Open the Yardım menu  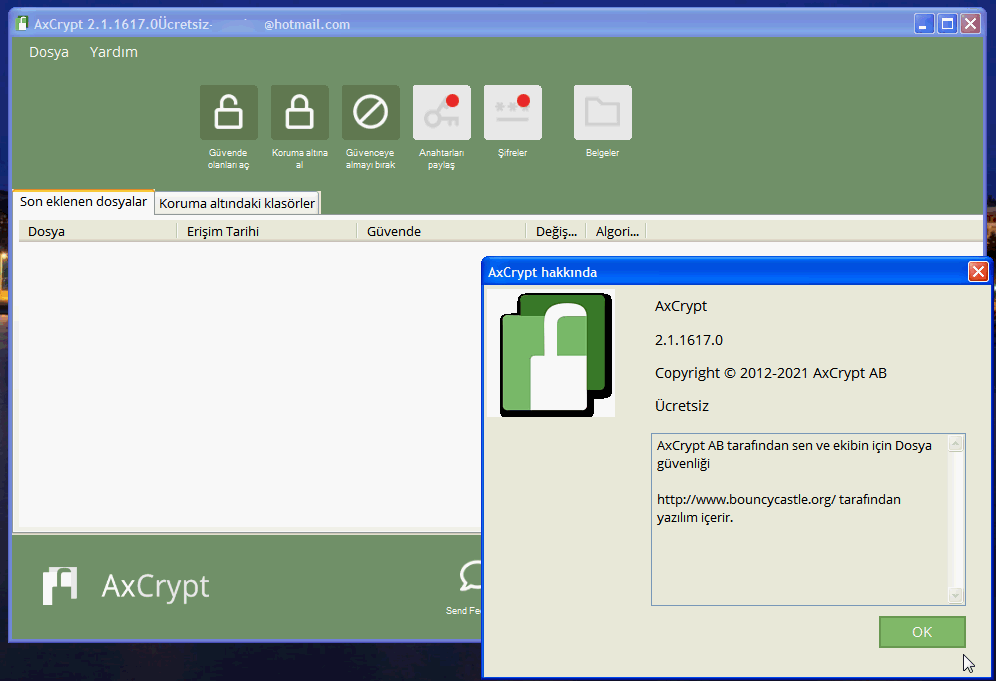(114, 52)
